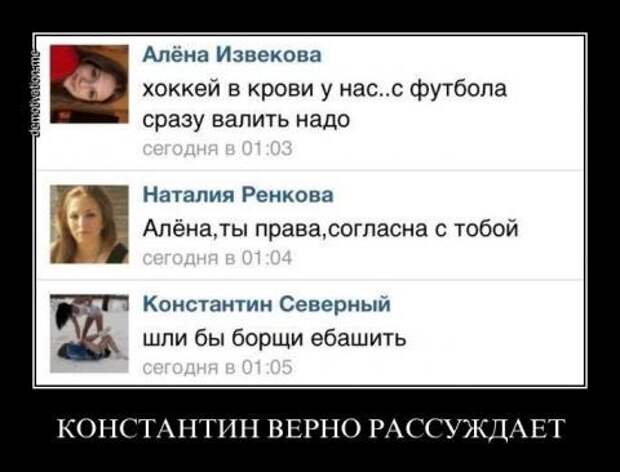Visit Наталия Ренкова's profile name link
The height and width of the screenshot is (472, 620).
click(x=238, y=194)
